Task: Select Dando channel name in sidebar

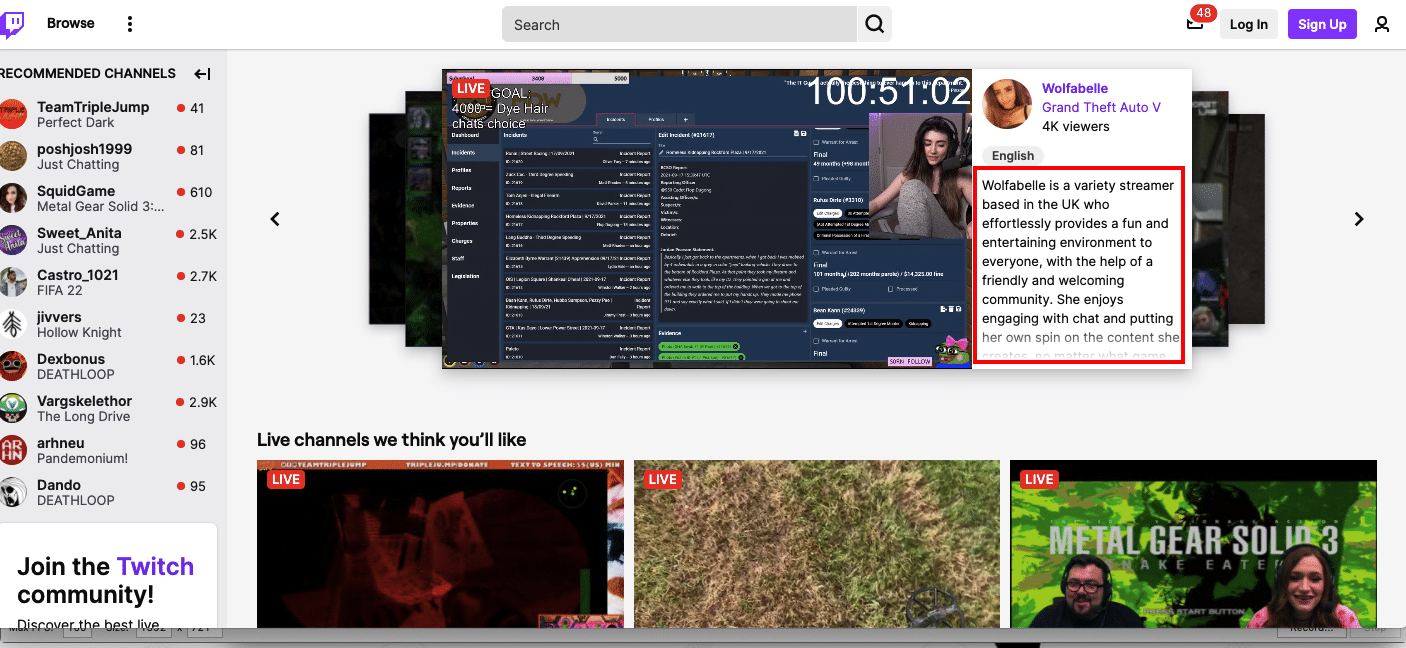Action: (59, 485)
